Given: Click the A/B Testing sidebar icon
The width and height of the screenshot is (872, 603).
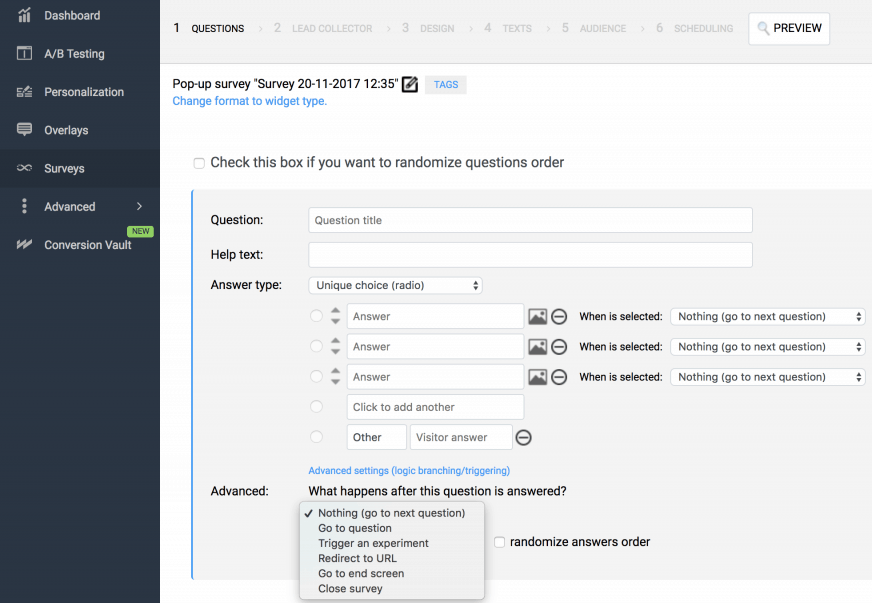Looking at the screenshot, I should click(24, 53).
